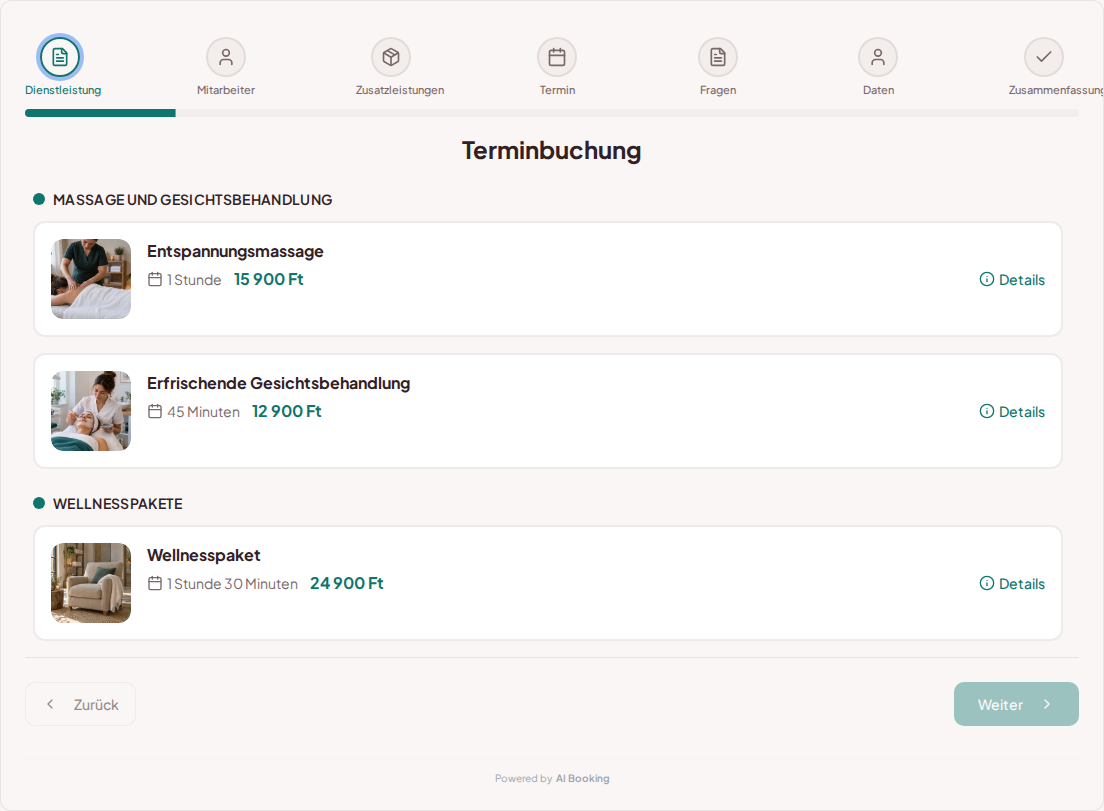1104x811 pixels.
Task: Select the Dienstleistung step label
Action: point(63,90)
